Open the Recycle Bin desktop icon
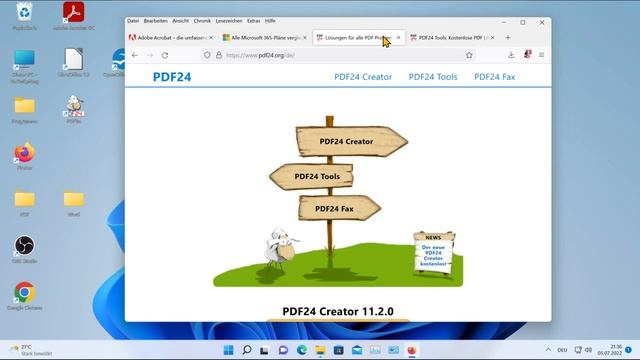Image resolution: width=640 pixels, height=360 pixels. (24, 16)
